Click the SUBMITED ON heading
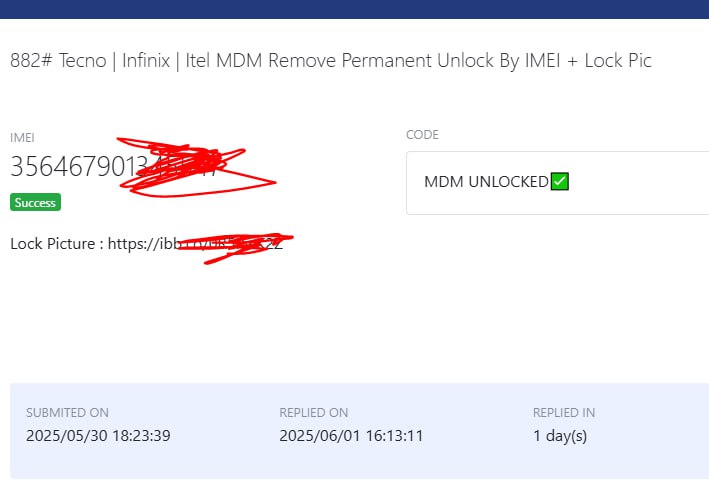This screenshot has width=709, height=489. [x=67, y=413]
